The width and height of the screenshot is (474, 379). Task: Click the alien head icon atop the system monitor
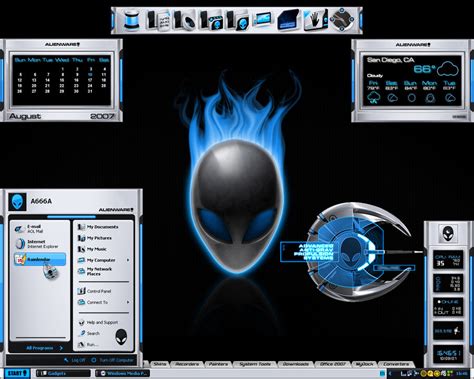click(x=448, y=234)
